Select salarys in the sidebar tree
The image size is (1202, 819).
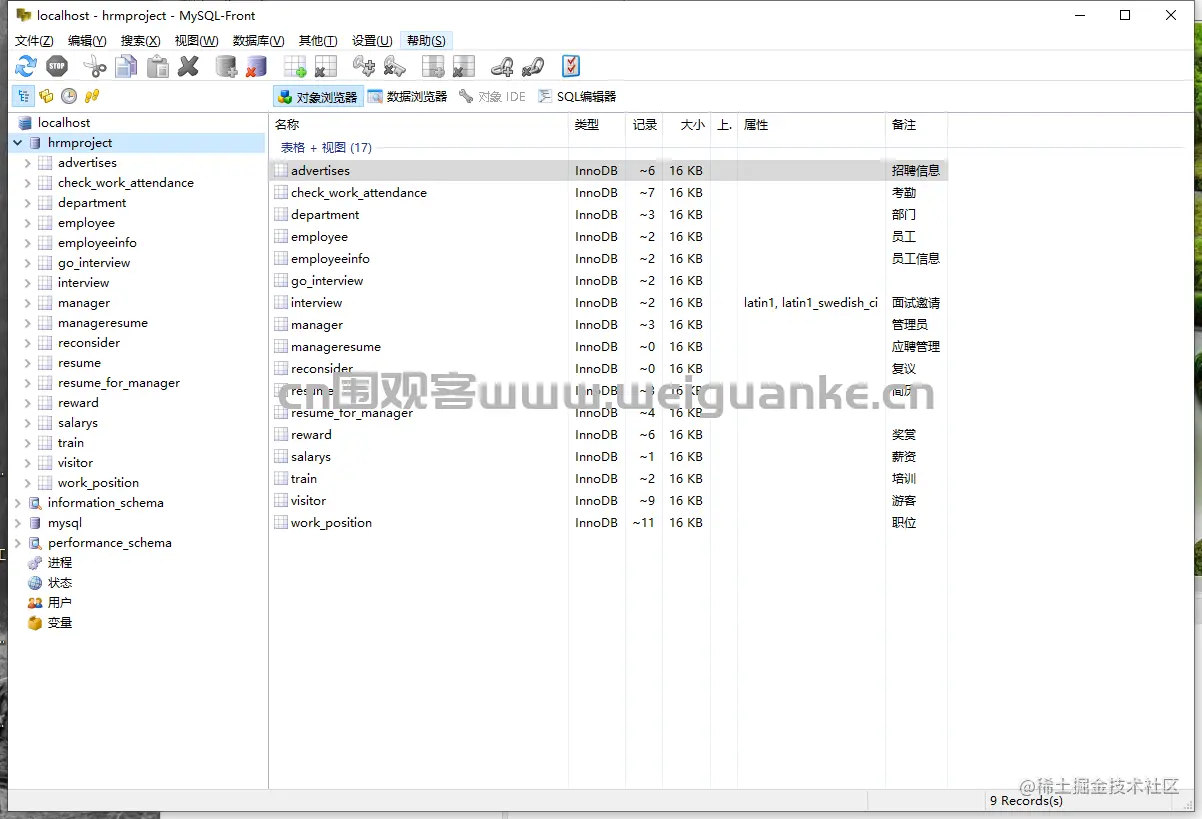78,423
